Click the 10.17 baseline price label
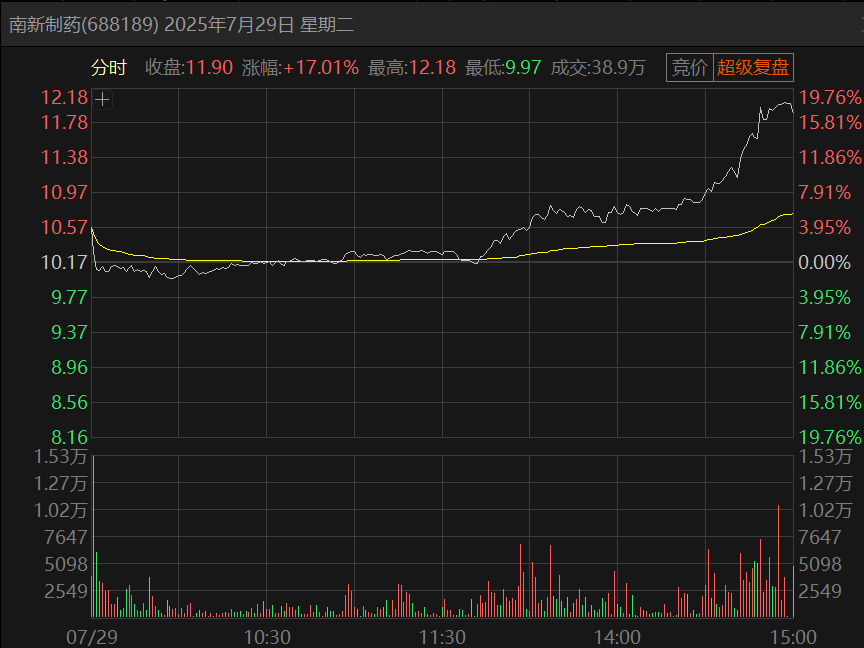 [x=64, y=262]
